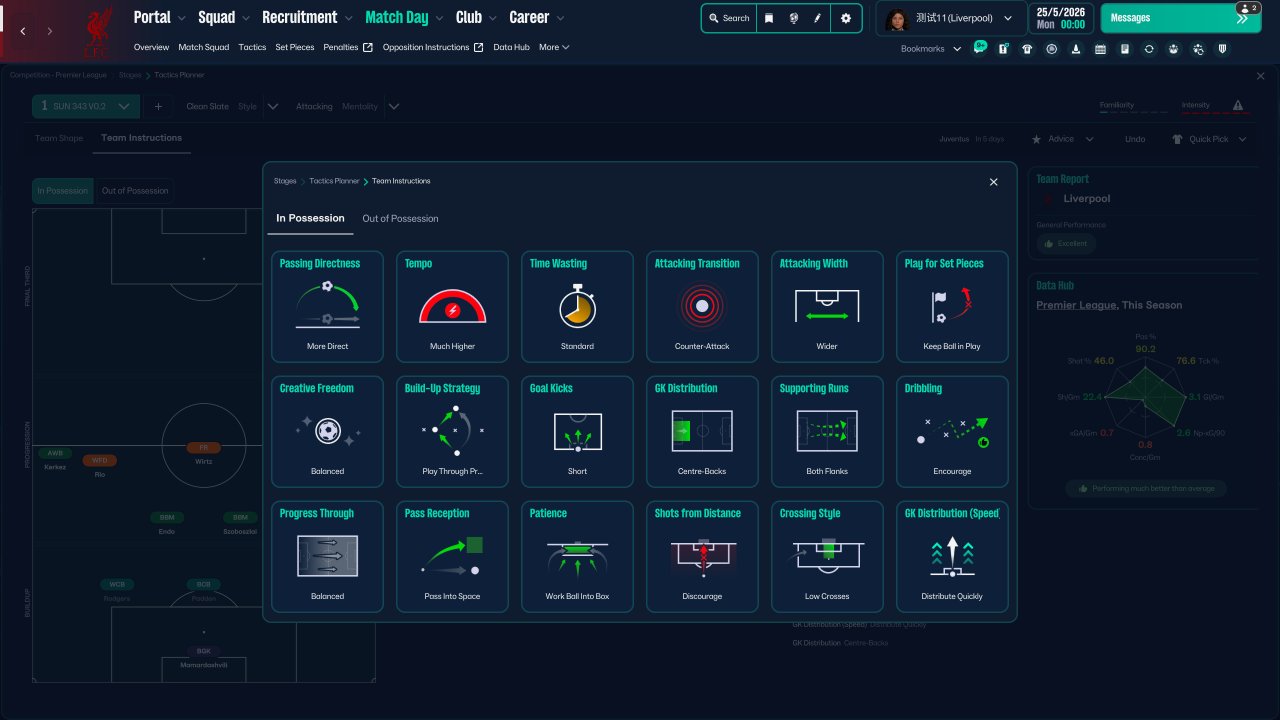The width and height of the screenshot is (1280, 720).
Task: Go forward with the right arrow
Action: tap(50, 31)
